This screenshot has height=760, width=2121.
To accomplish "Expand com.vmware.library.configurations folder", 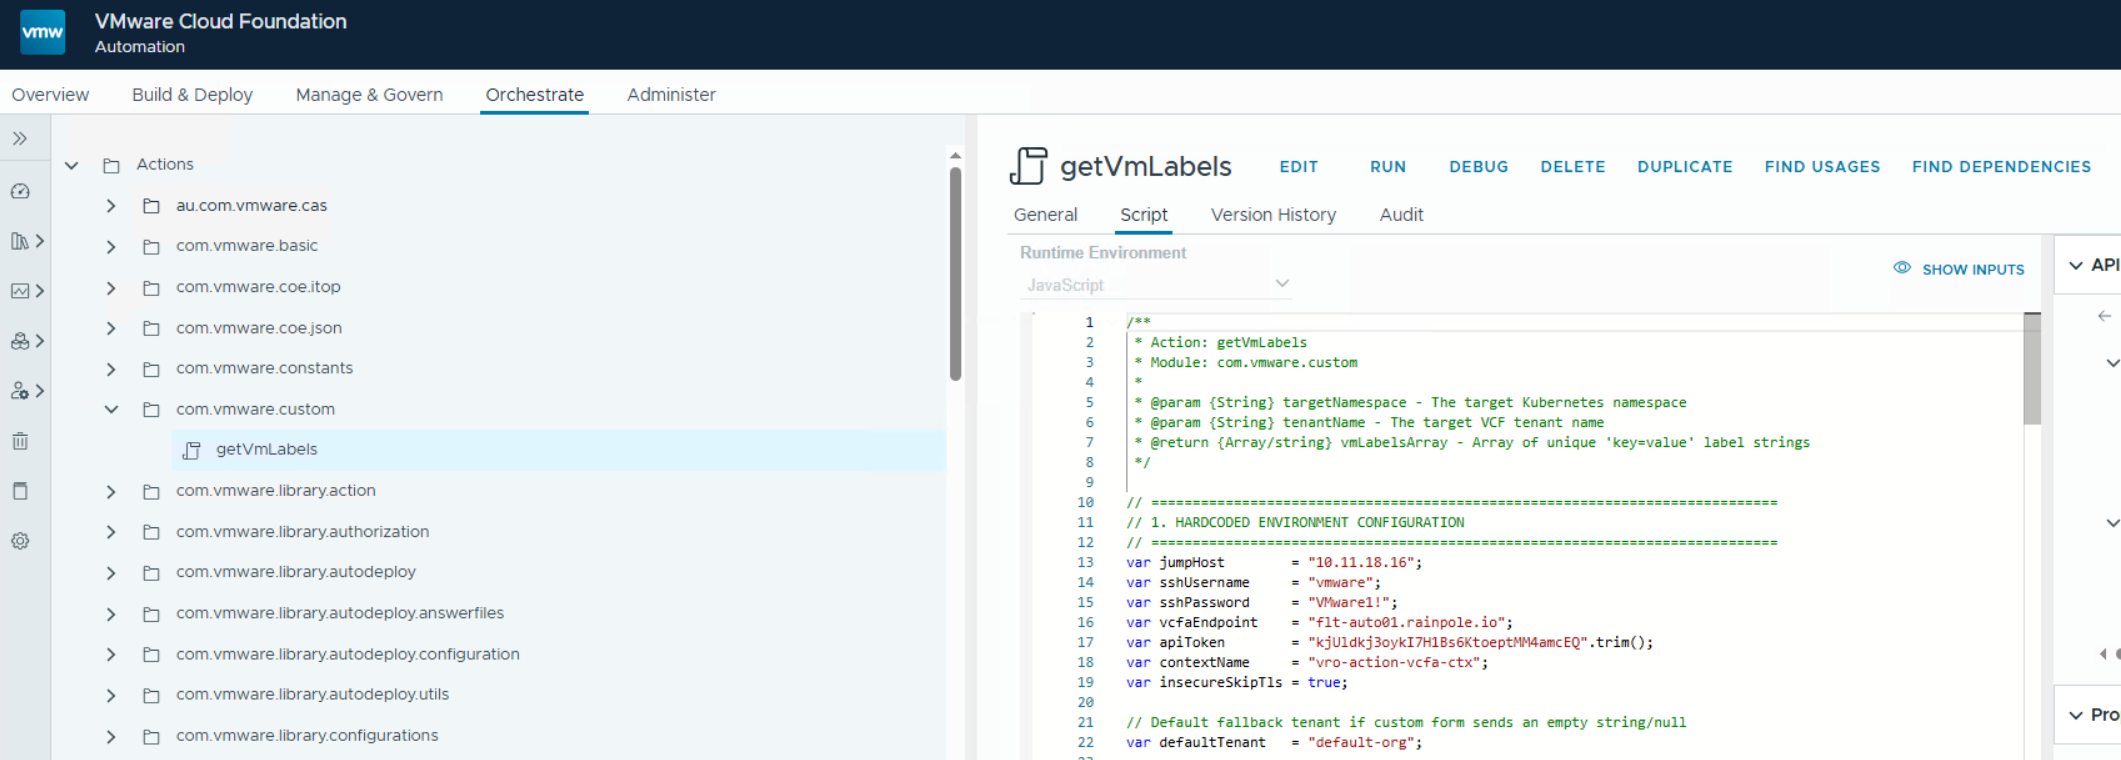I will coord(111,737).
